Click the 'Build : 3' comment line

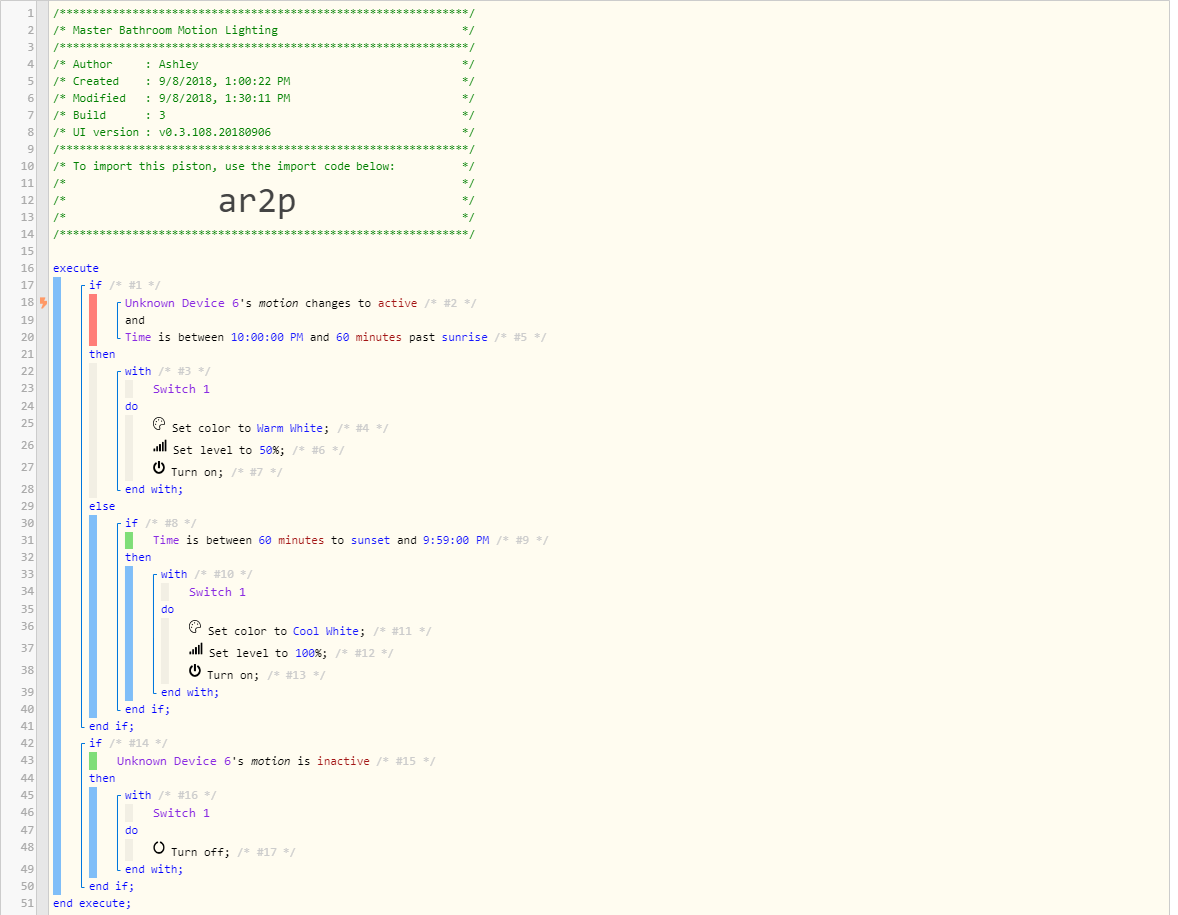click(x=119, y=115)
